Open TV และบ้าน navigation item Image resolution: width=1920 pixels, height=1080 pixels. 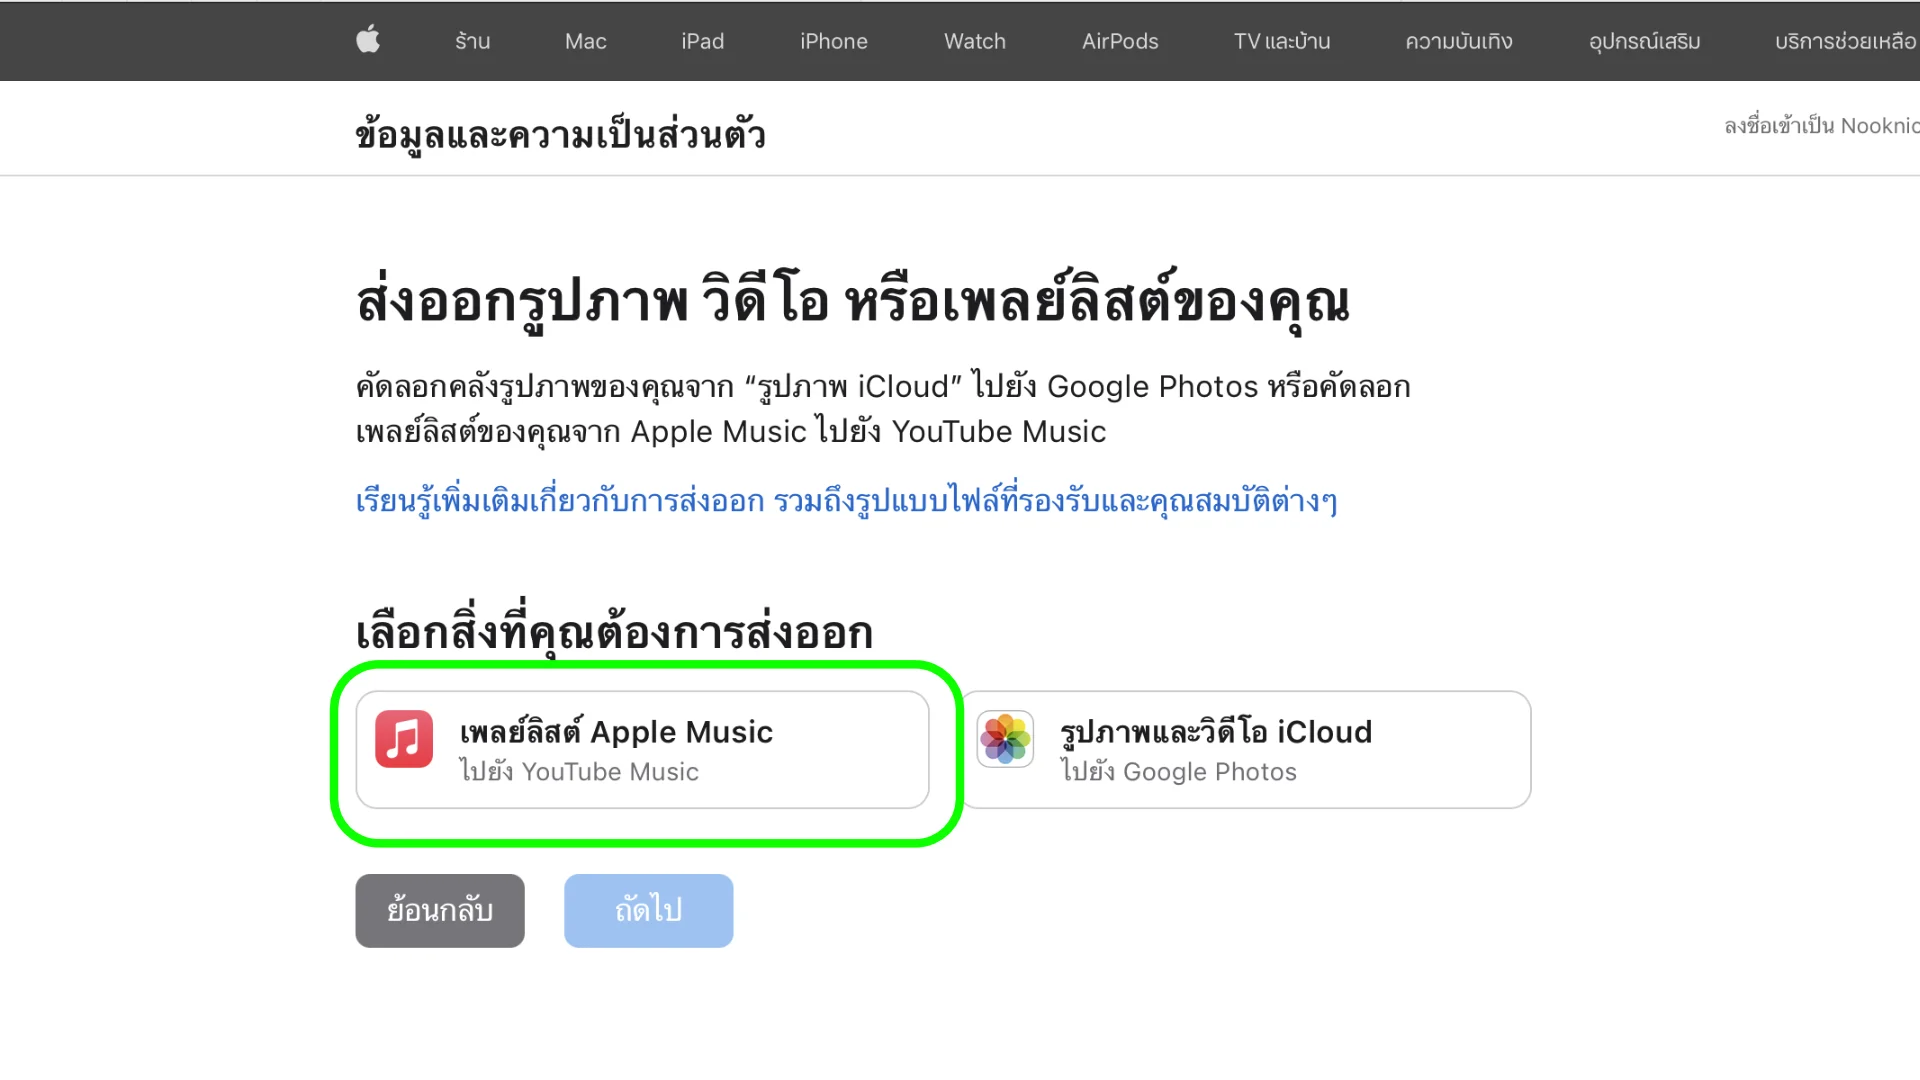click(1281, 41)
